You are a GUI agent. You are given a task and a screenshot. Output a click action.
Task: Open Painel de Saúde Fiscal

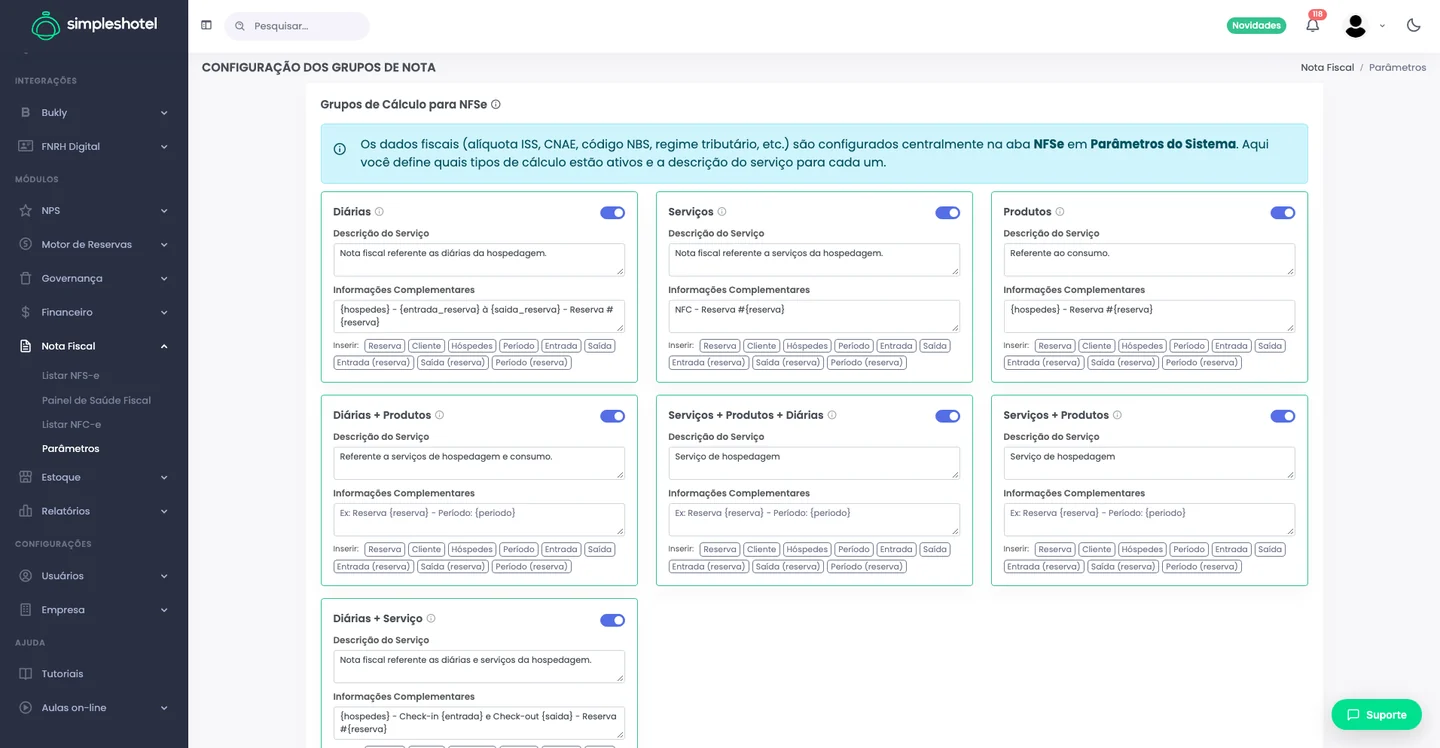coord(96,400)
